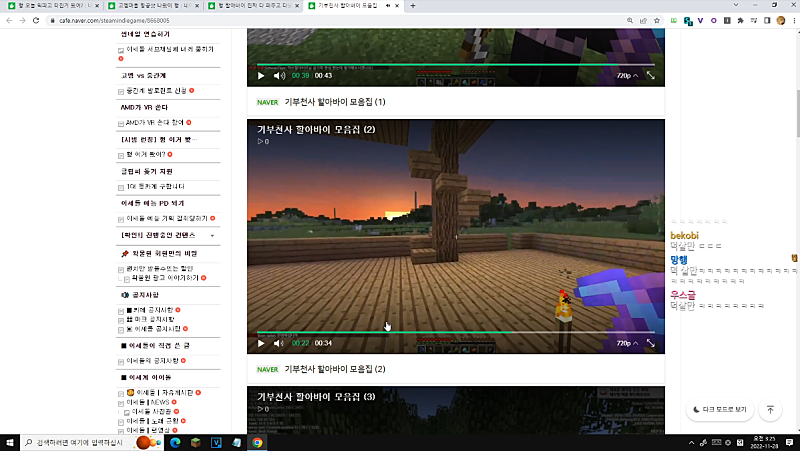The height and width of the screenshot is (451, 800).
Task: Open the 중간계 발로란트 신청 board
Action: click(156, 91)
